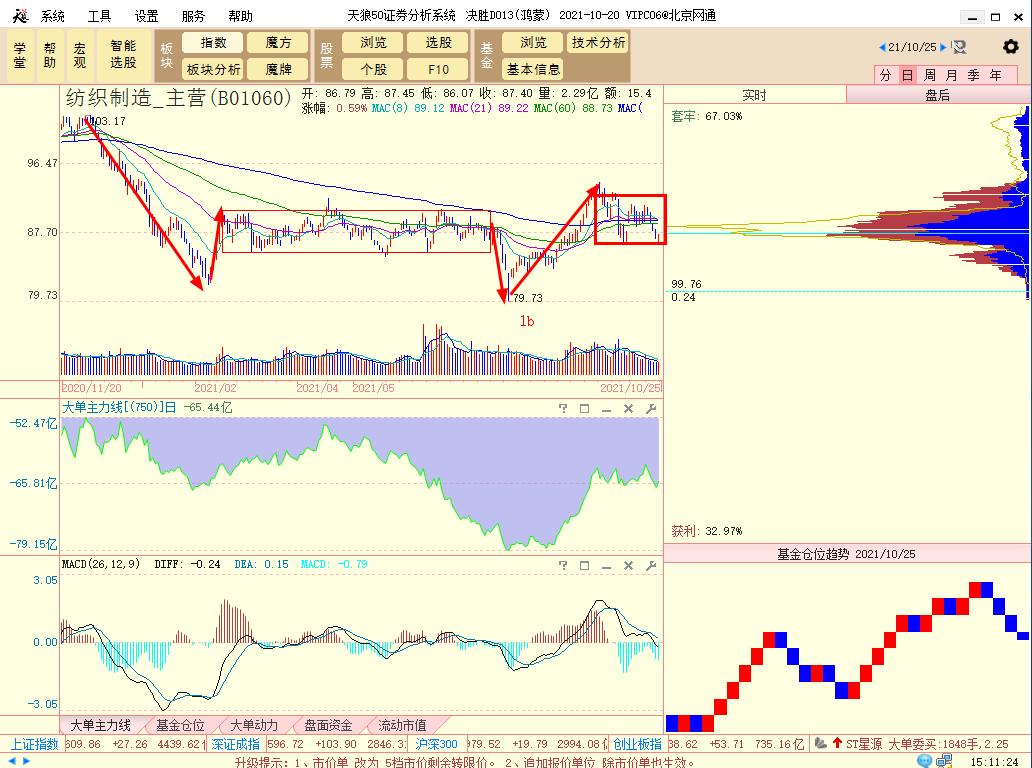
Task: Click the 技术分析 button
Action: tap(598, 43)
